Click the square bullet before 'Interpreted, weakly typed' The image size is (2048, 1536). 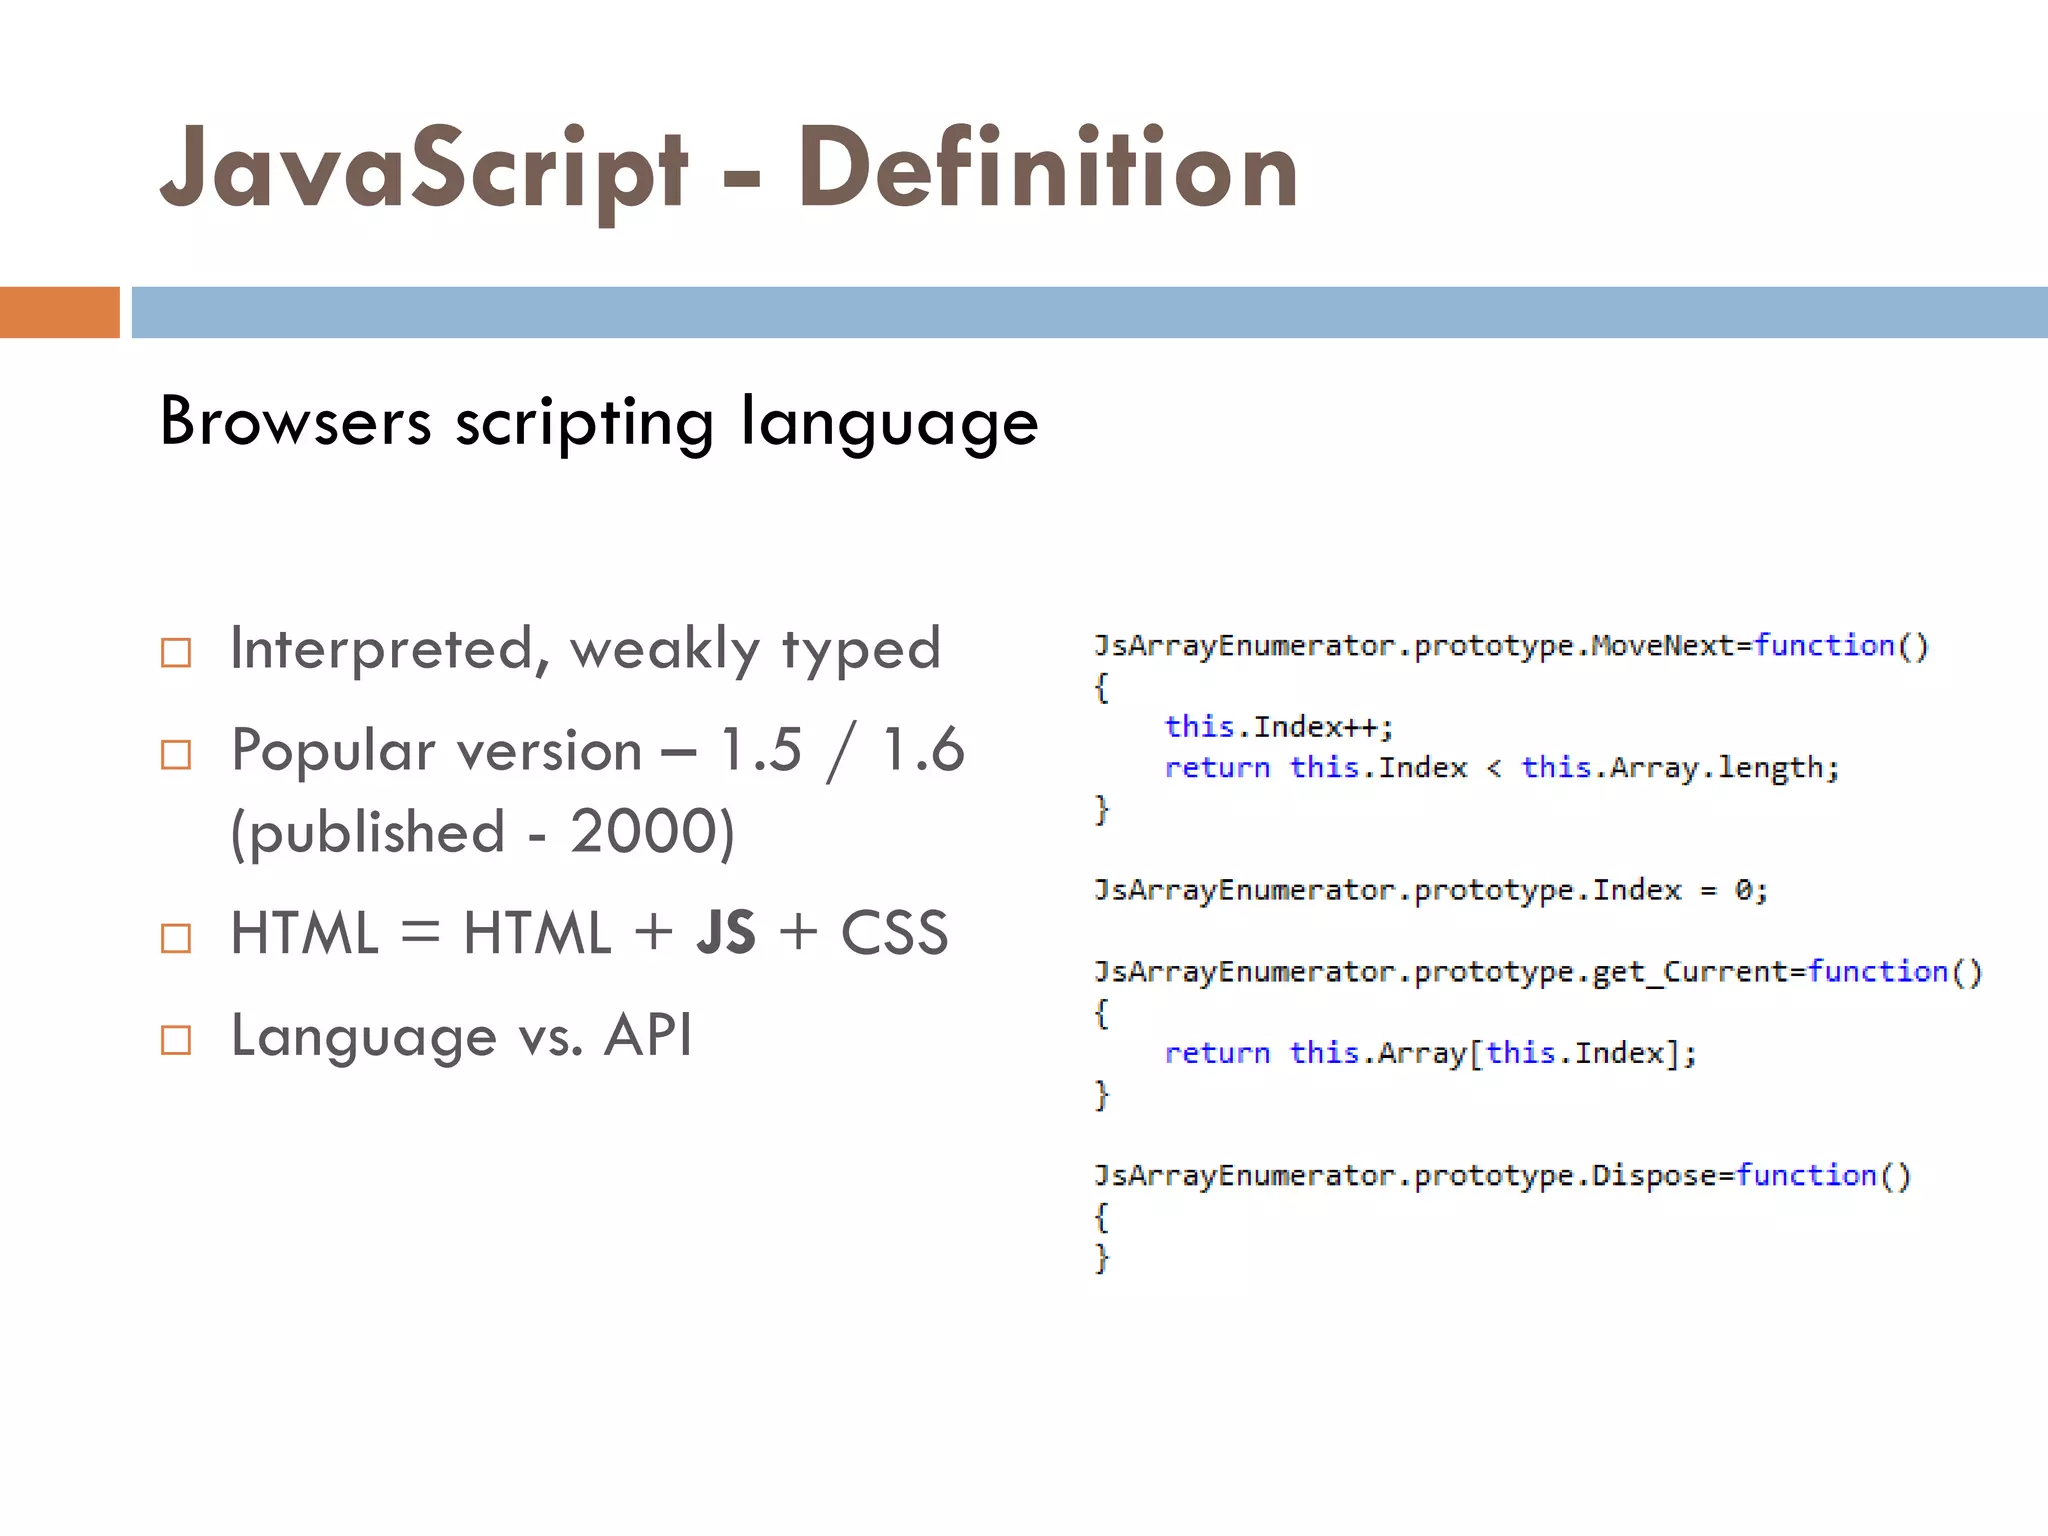[176, 653]
